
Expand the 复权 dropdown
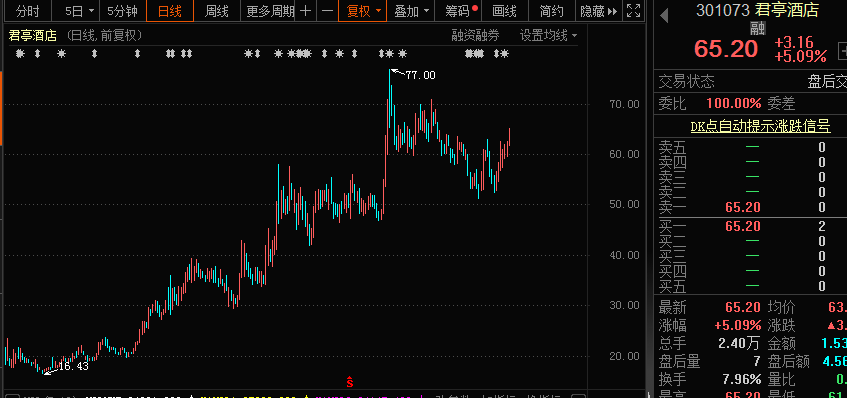pyautogui.click(x=363, y=11)
